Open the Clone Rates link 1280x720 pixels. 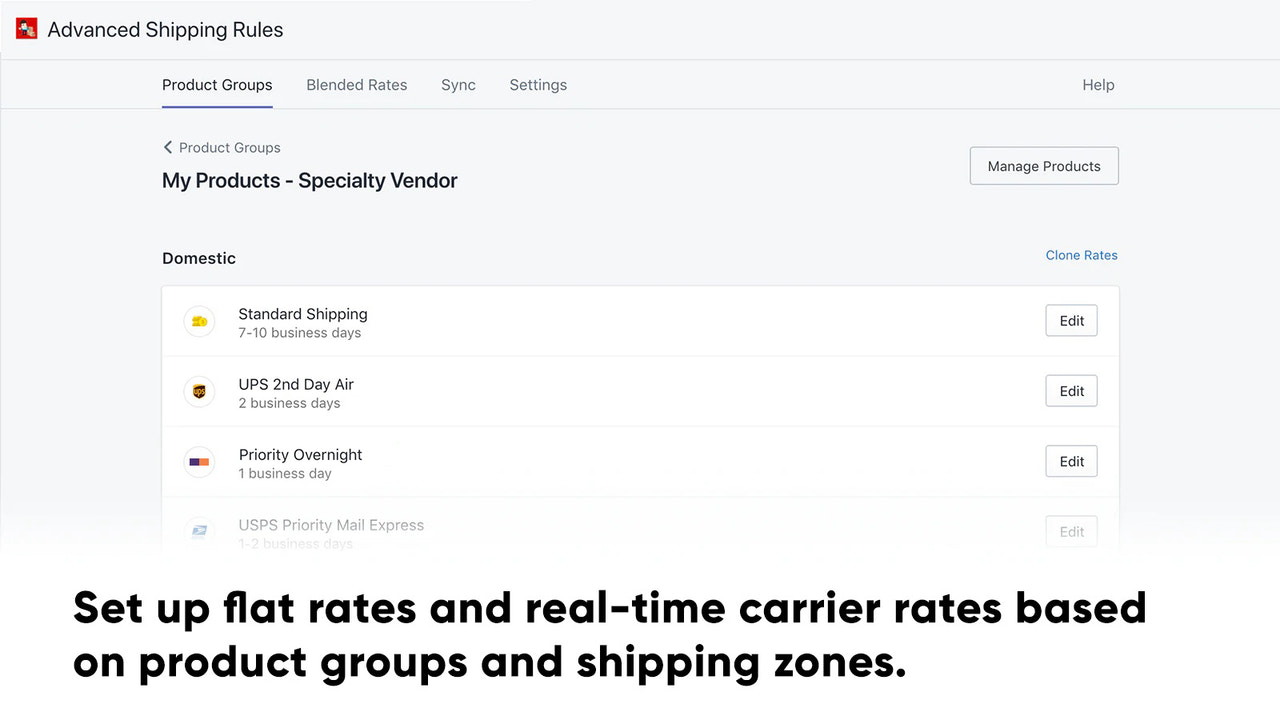[1081, 255]
